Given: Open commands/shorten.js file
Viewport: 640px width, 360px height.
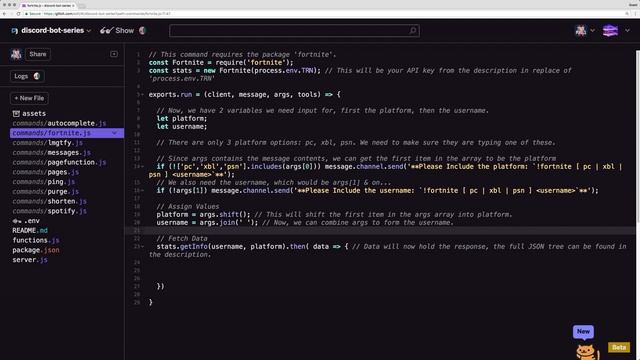Looking at the screenshot, I should click(49, 202).
